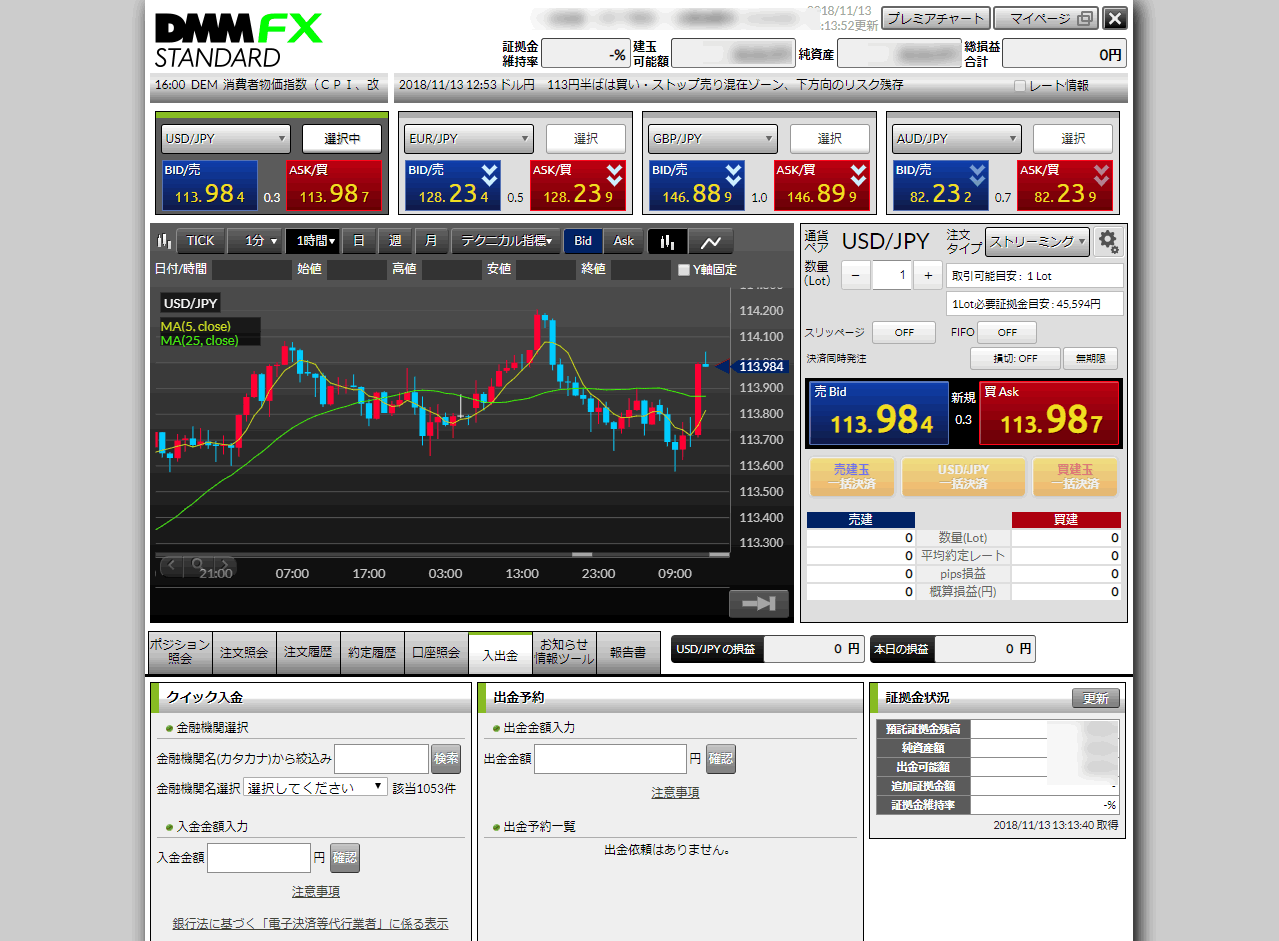Open マイページ in new window

click(x=1046, y=19)
